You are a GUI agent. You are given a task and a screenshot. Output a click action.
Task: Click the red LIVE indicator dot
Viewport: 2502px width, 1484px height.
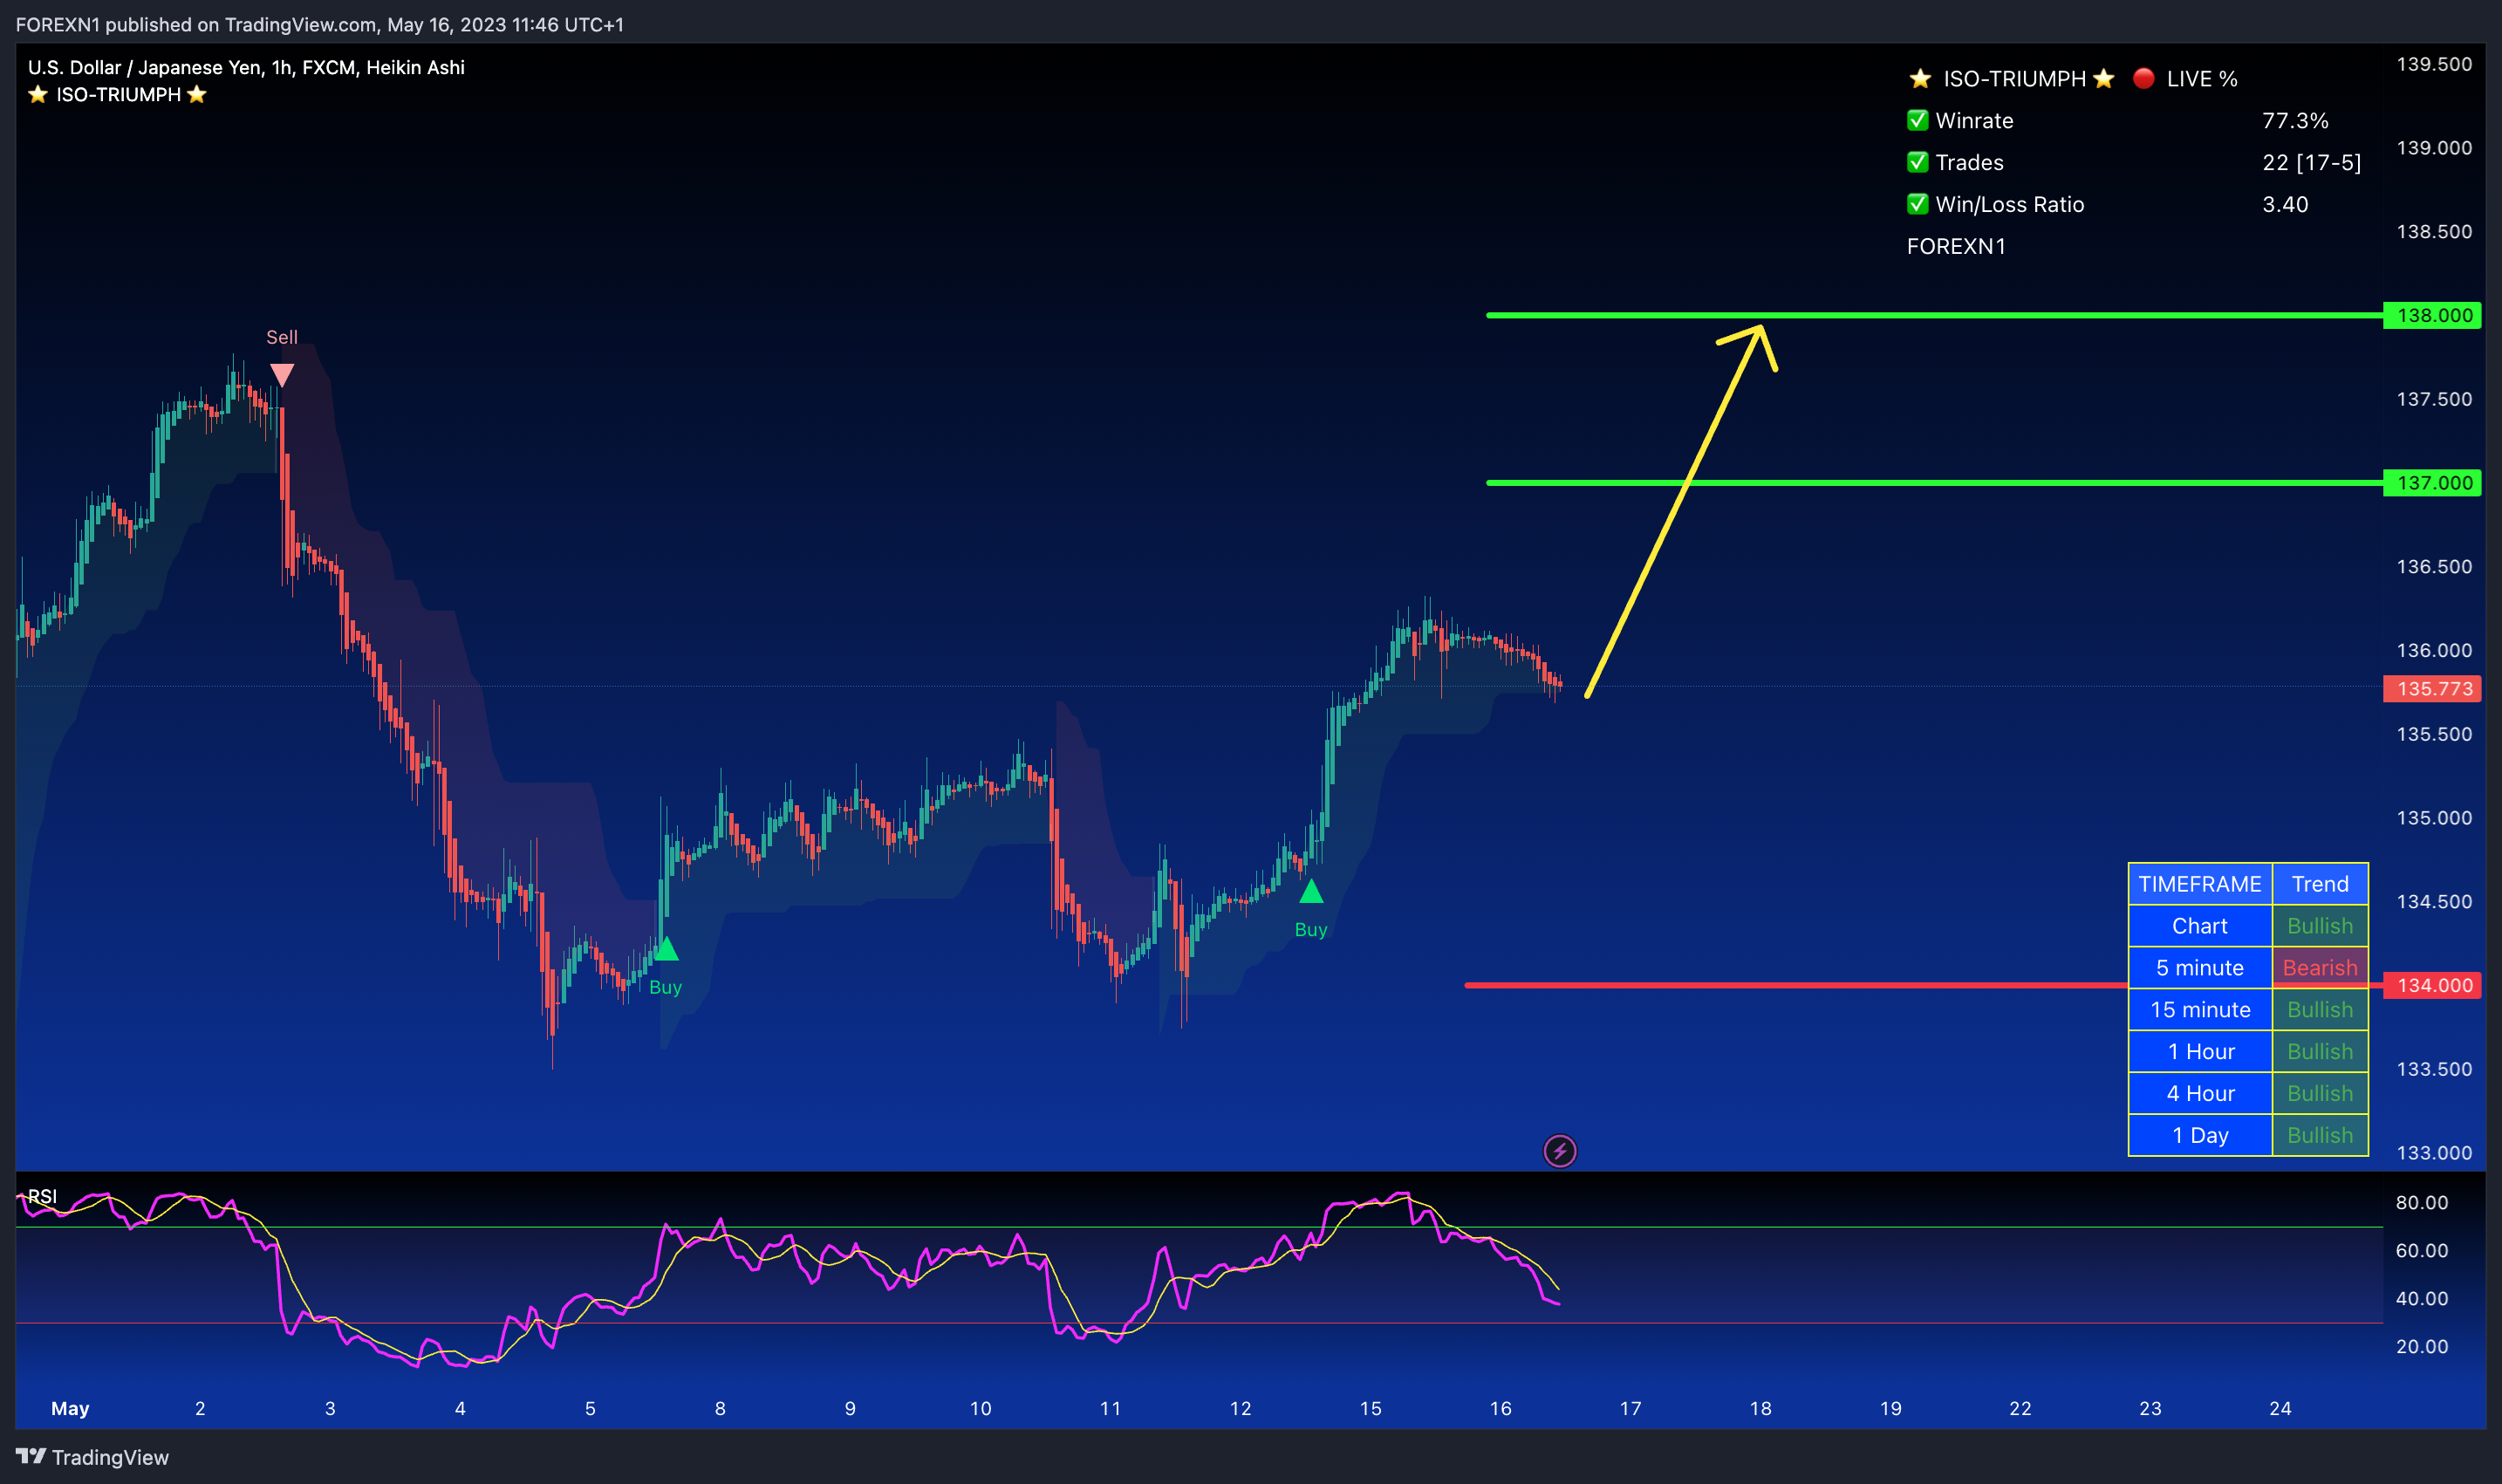pos(2143,78)
